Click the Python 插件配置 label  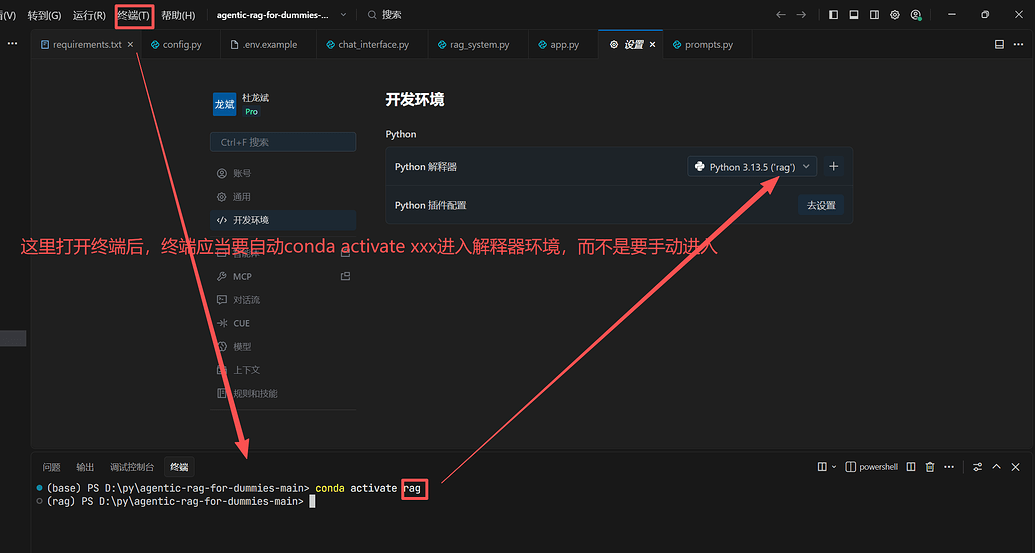point(430,205)
